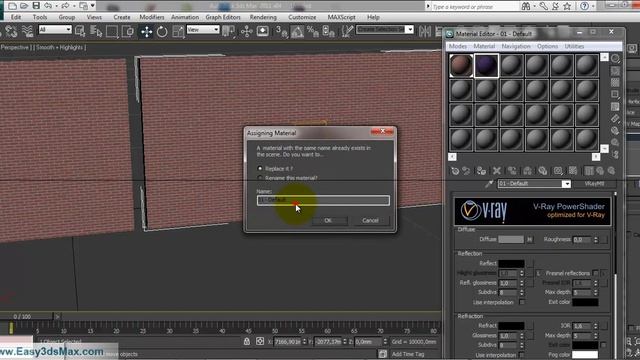Click the Reflection Subdivs spinner arrows

522,293
